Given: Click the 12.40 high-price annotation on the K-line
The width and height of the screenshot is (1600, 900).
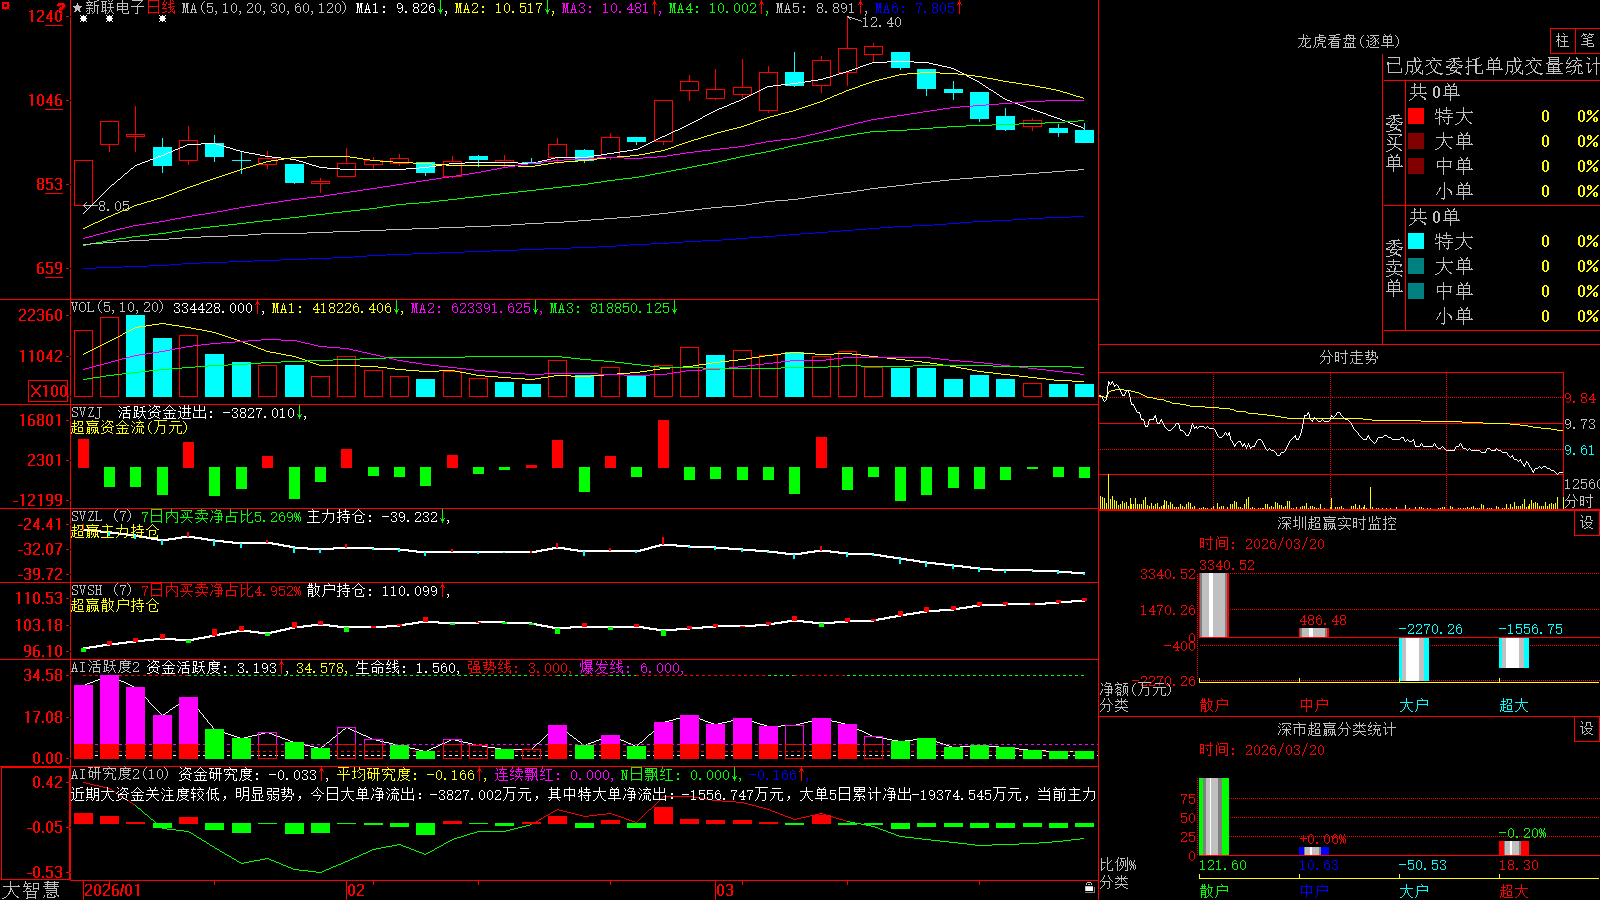Looking at the screenshot, I should (x=881, y=22).
